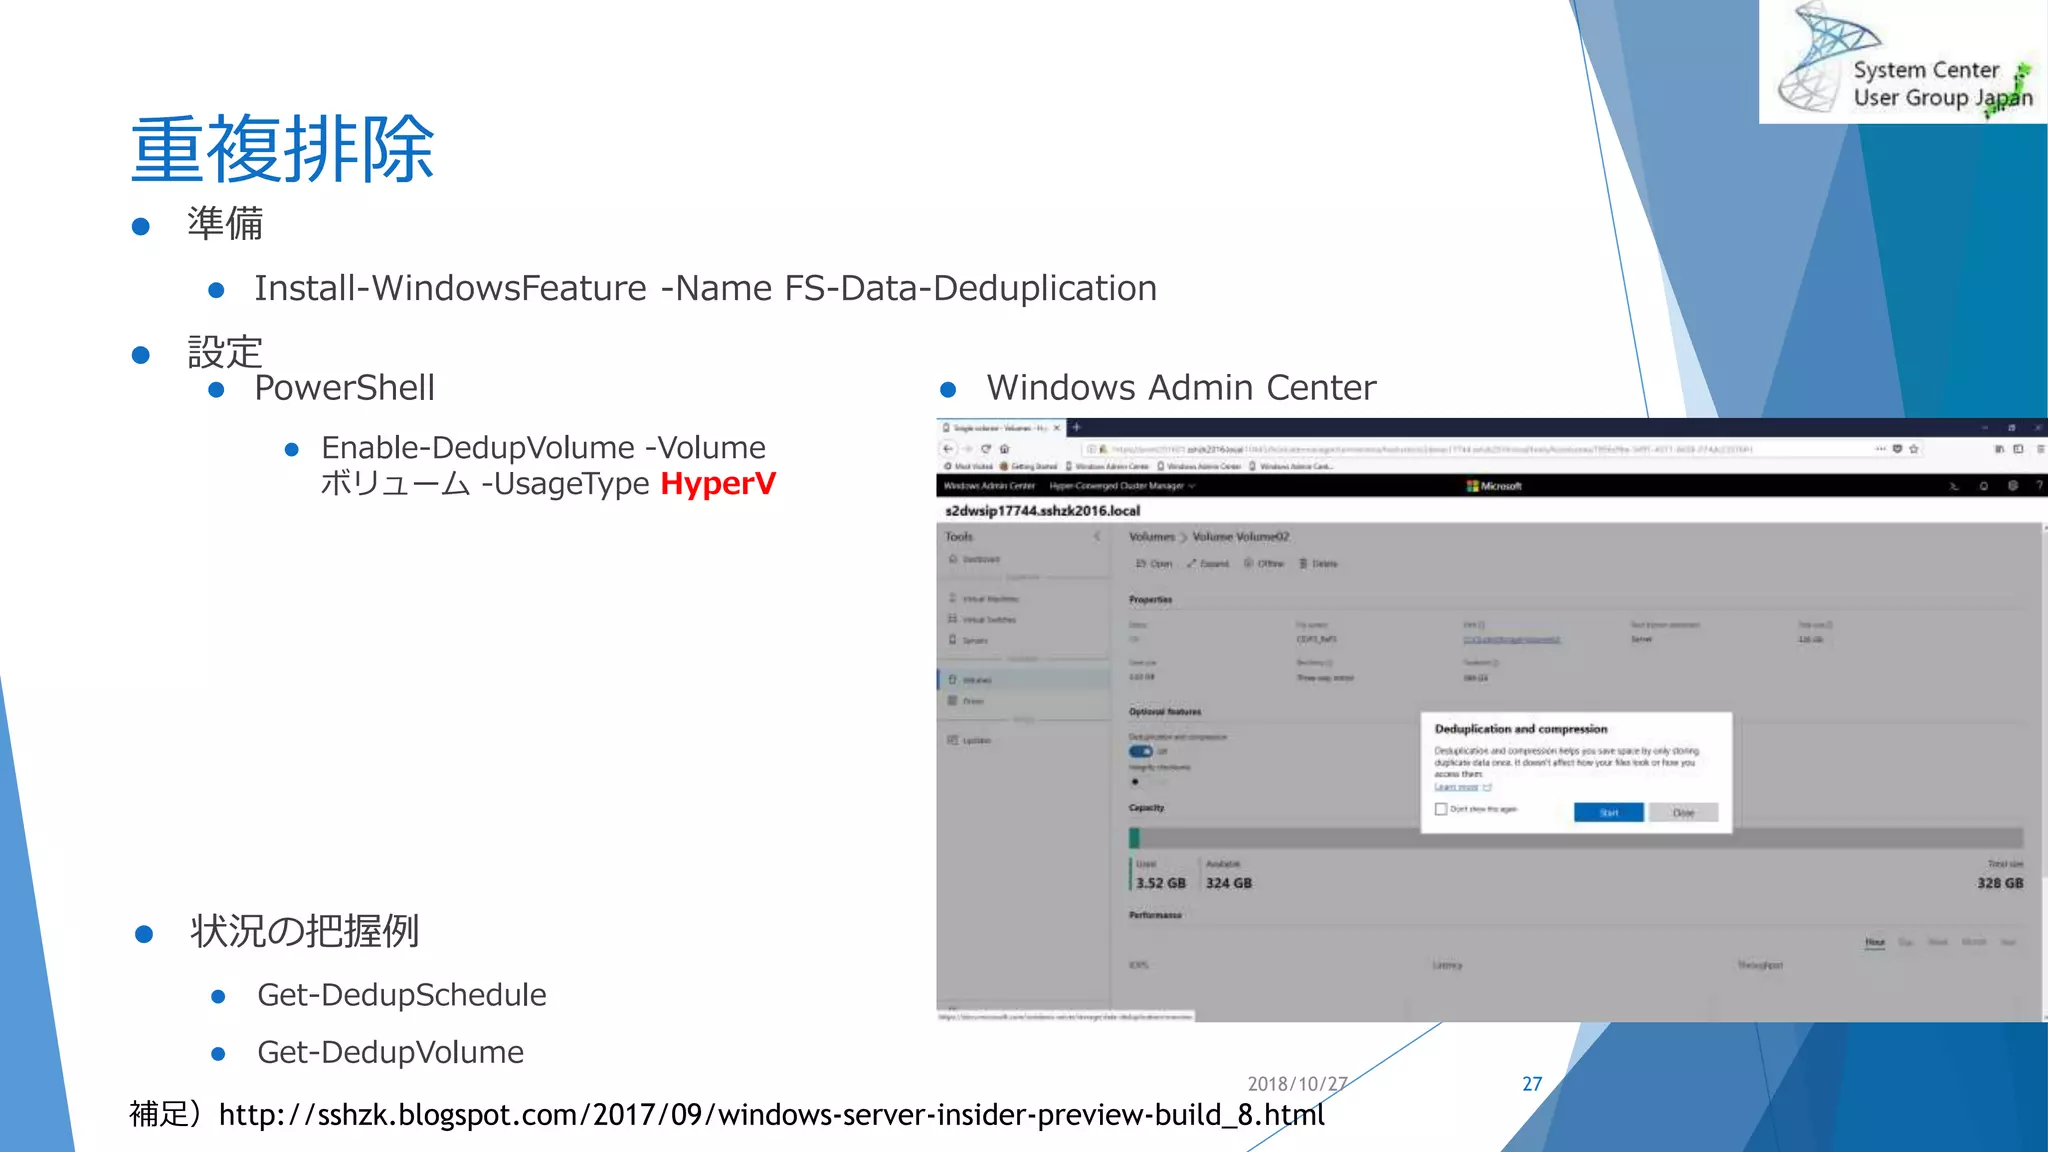Select the Year performance time range tab
Screen dimensions: 2048x1152
click(x=2008, y=942)
